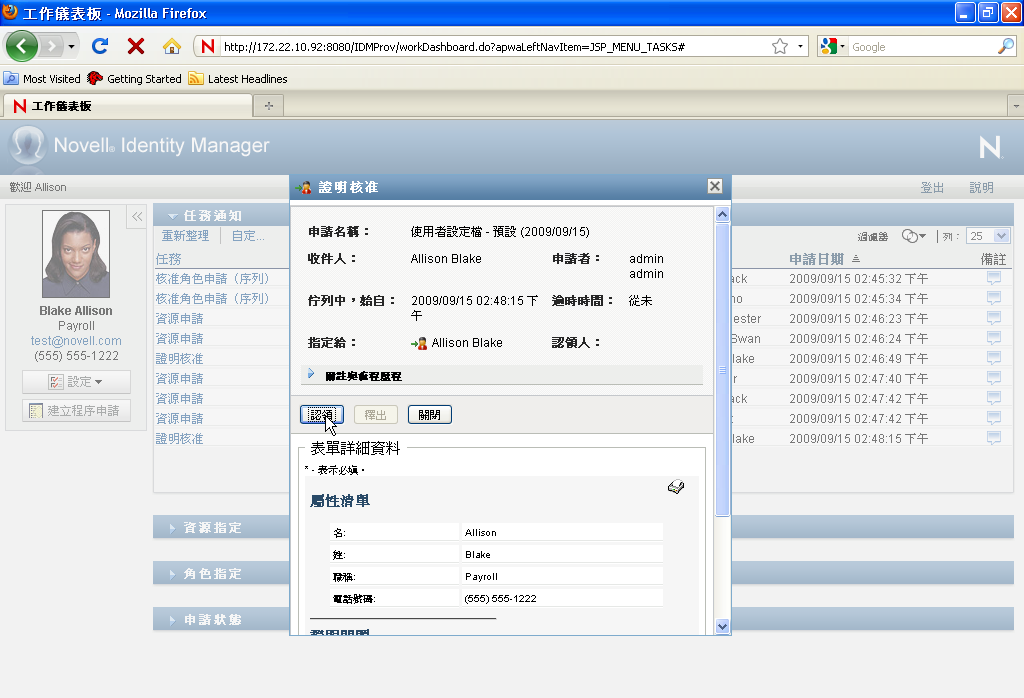The width and height of the screenshot is (1024, 698).
Task: Click the Google search input field
Action: 922,47
